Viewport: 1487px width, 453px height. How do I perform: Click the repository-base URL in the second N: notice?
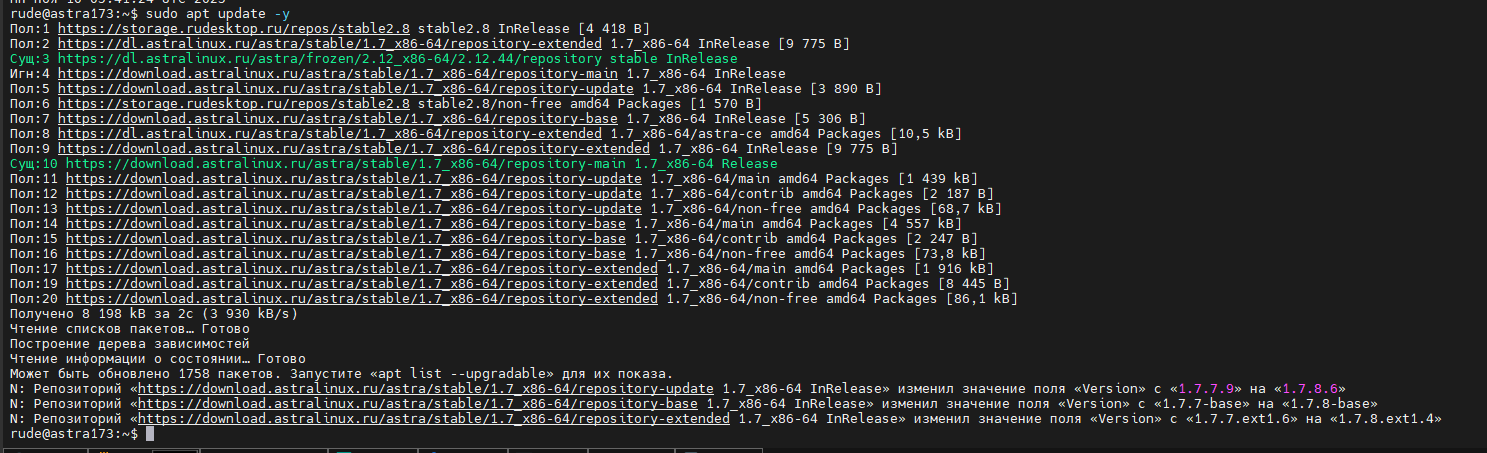[x=417, y=404]
